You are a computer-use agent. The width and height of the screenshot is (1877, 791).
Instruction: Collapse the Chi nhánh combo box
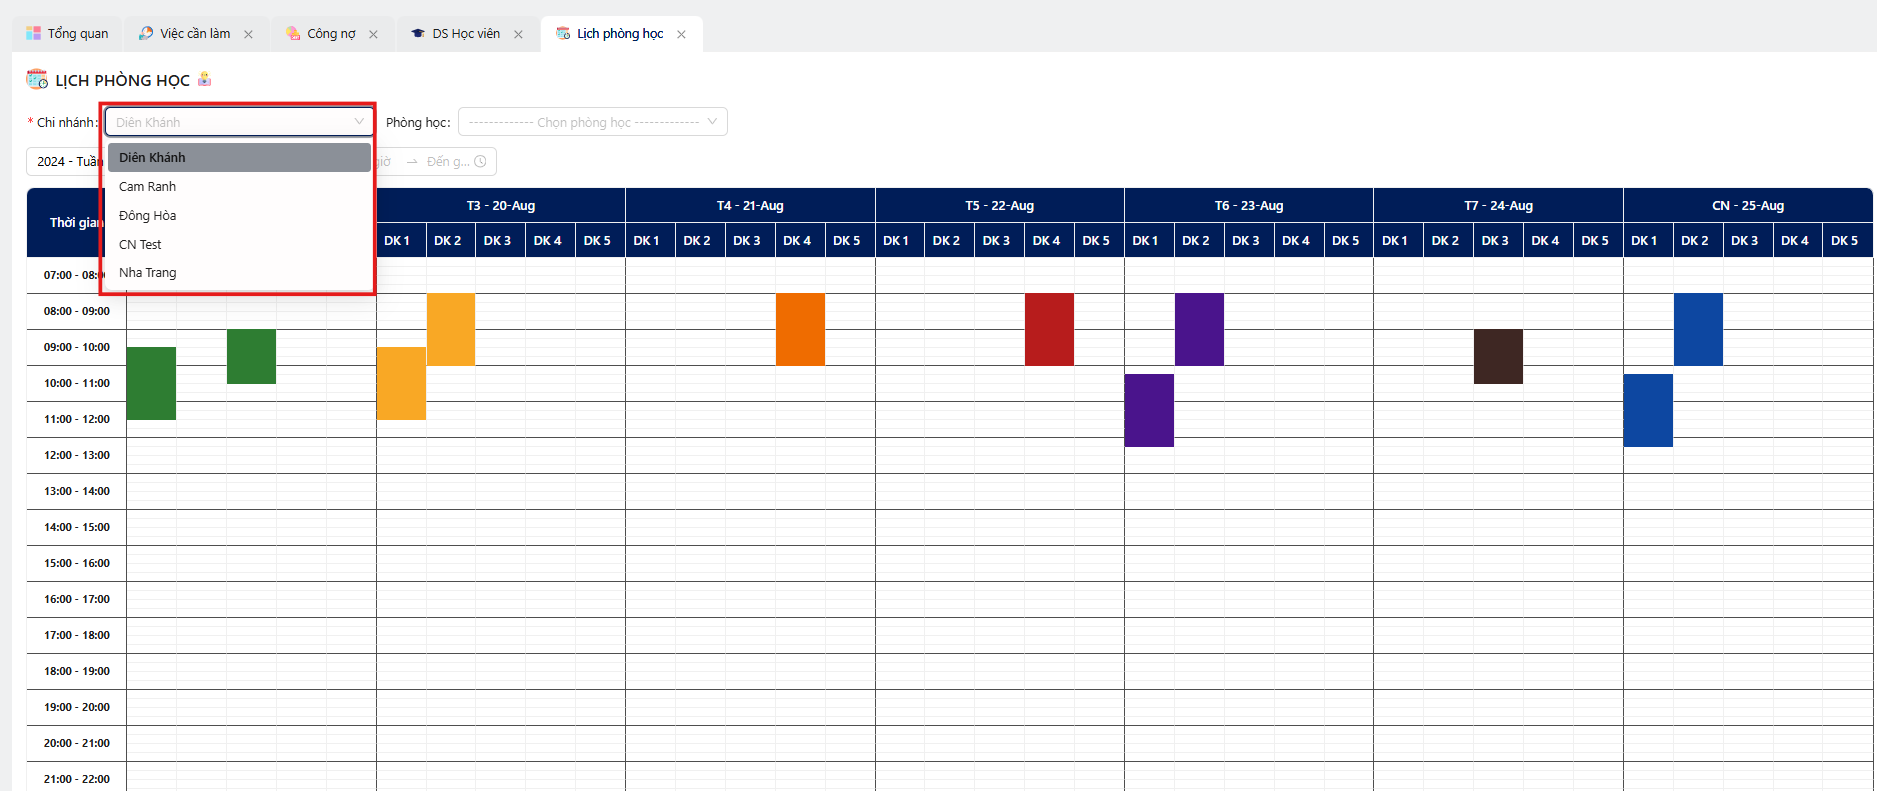[239, 122]
